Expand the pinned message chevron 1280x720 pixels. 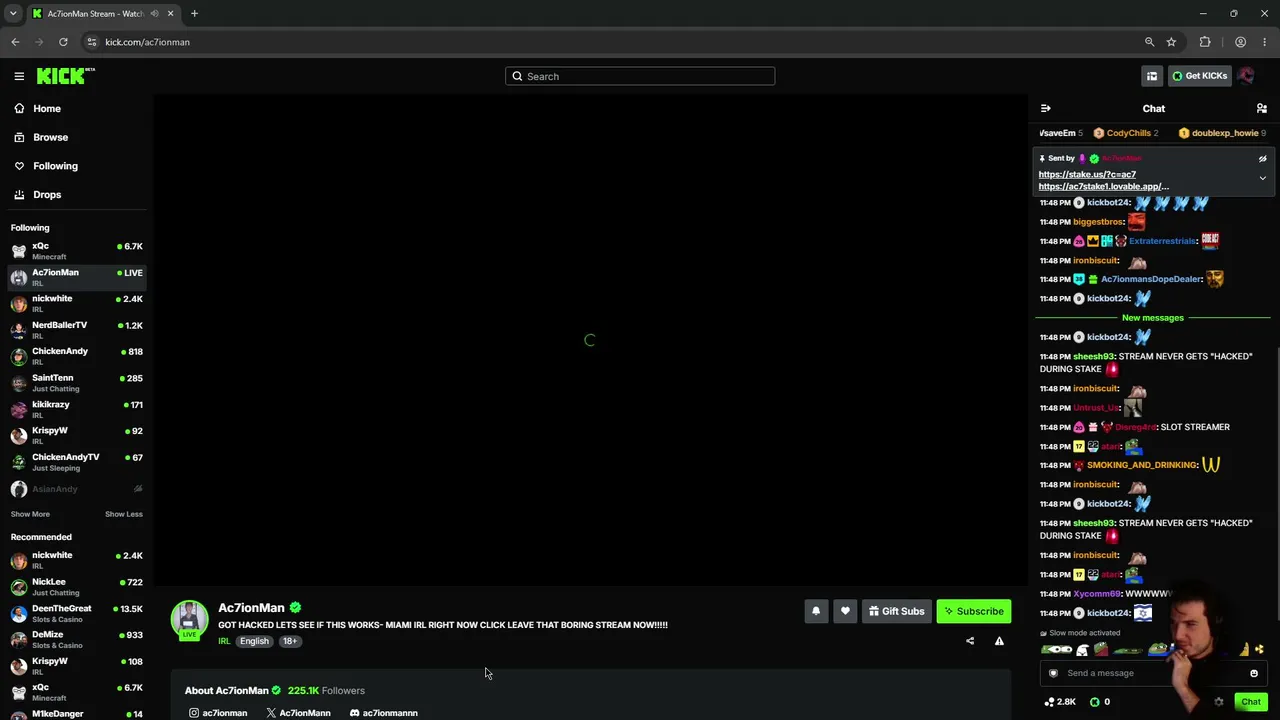(1262, 178)
